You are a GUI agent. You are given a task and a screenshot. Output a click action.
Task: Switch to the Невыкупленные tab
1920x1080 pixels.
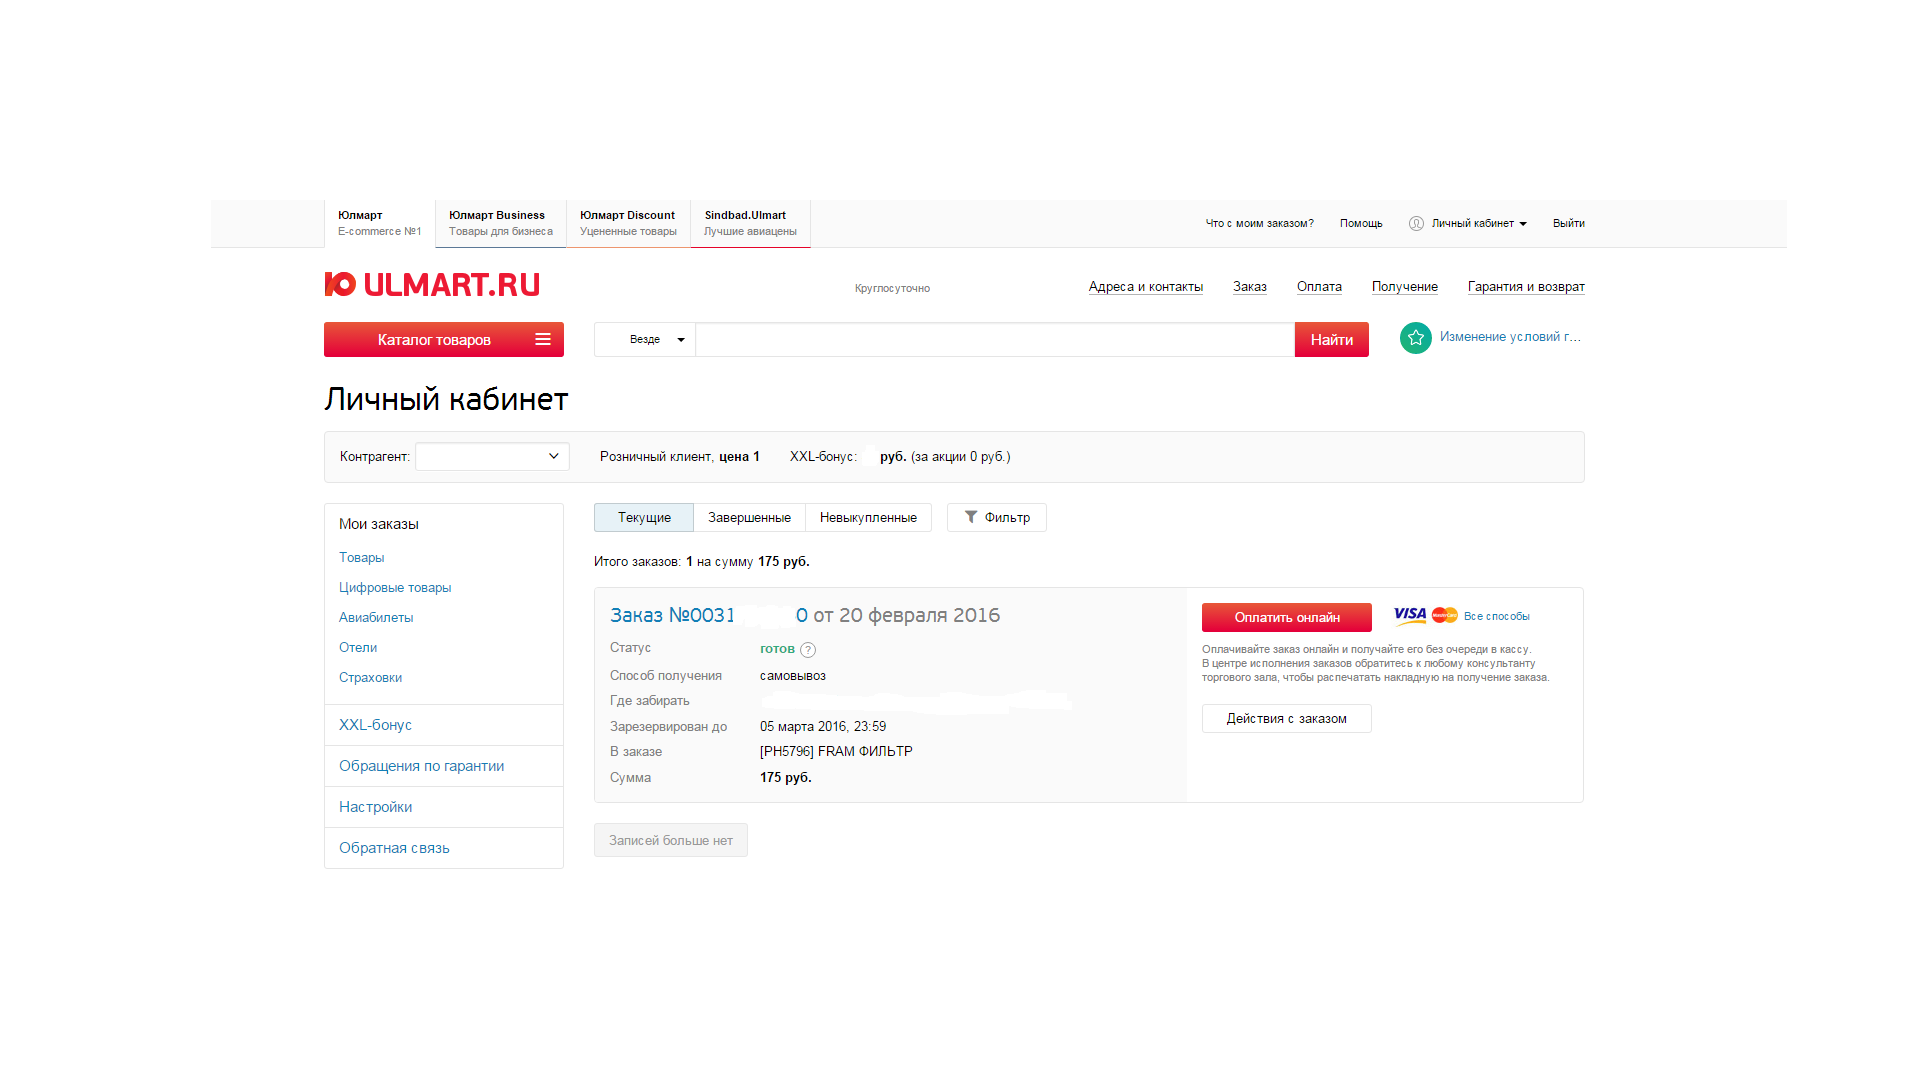tap(868, 517)
